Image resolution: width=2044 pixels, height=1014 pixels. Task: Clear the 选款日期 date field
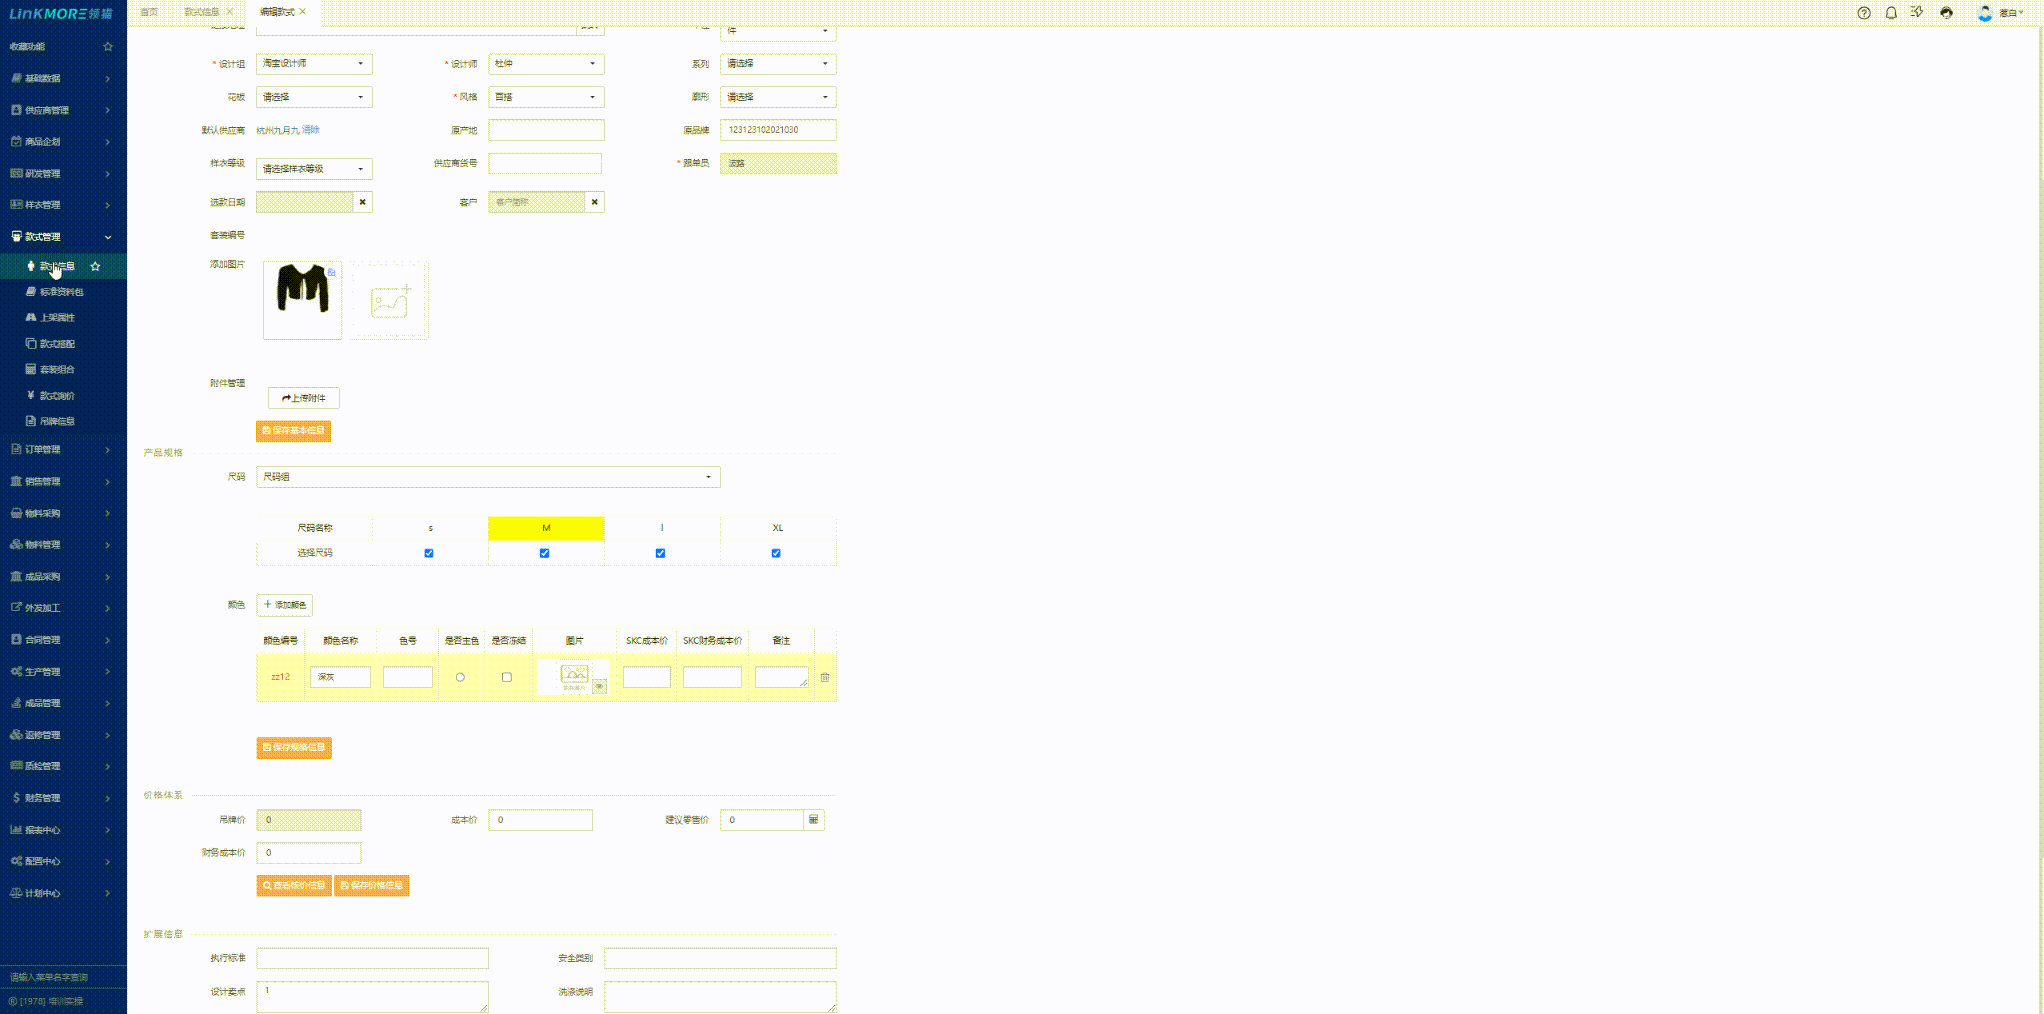(x=363, y=202)
